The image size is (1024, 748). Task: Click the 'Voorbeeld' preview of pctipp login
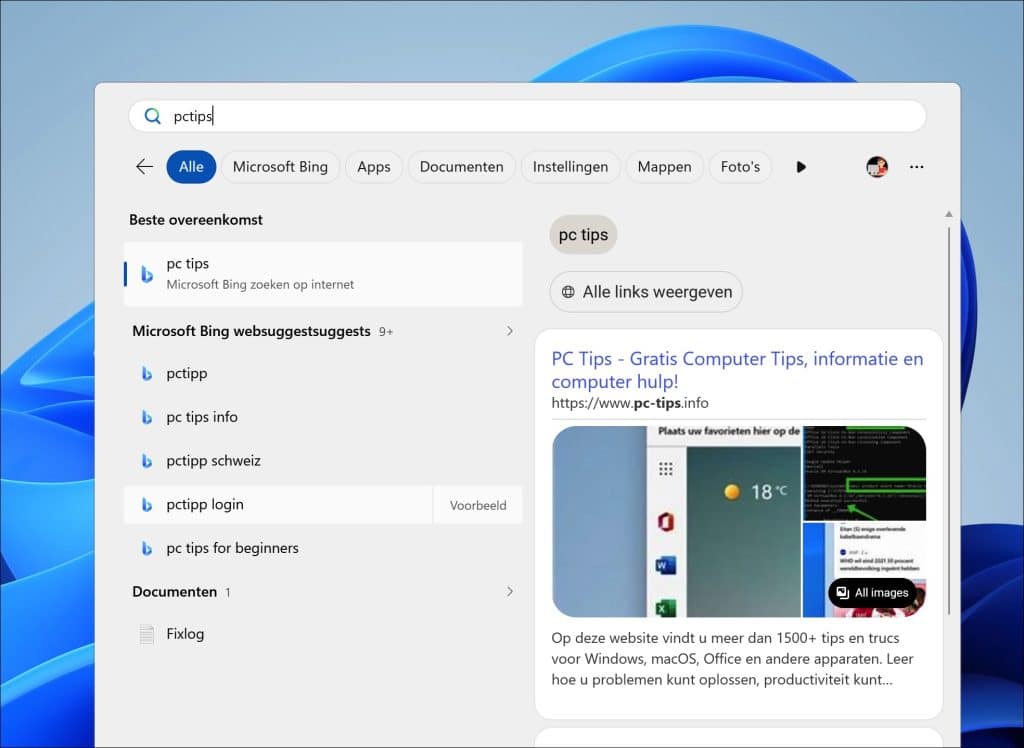click(478, 505)
